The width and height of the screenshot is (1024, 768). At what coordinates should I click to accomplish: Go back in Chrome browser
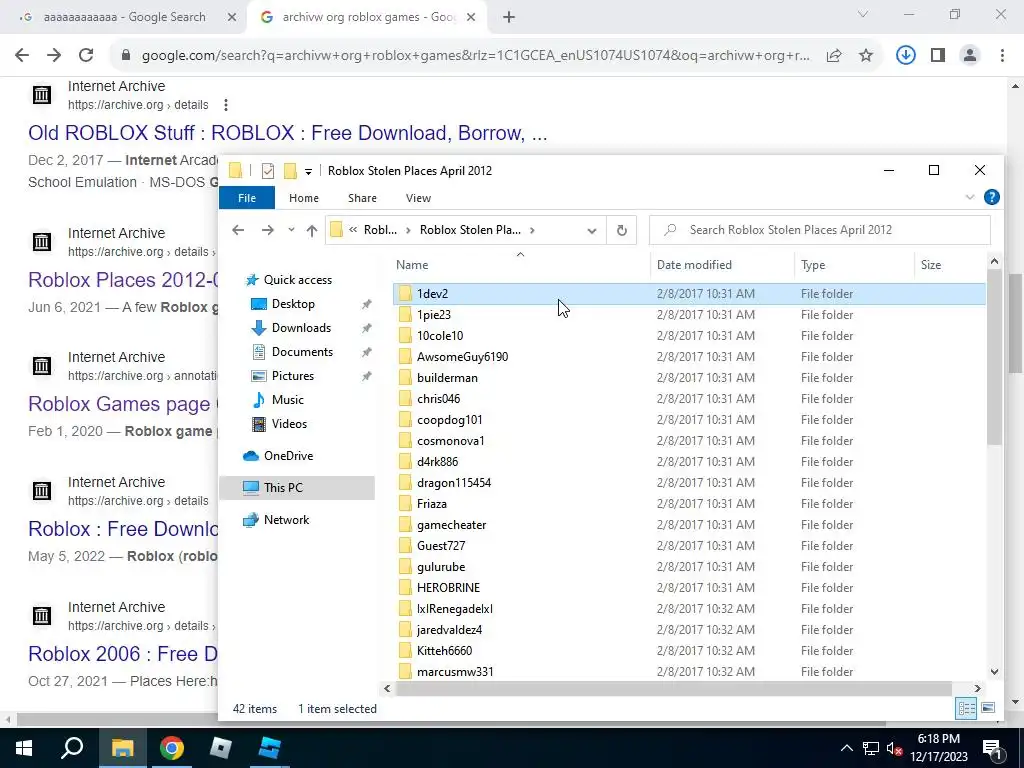point(22,56)
